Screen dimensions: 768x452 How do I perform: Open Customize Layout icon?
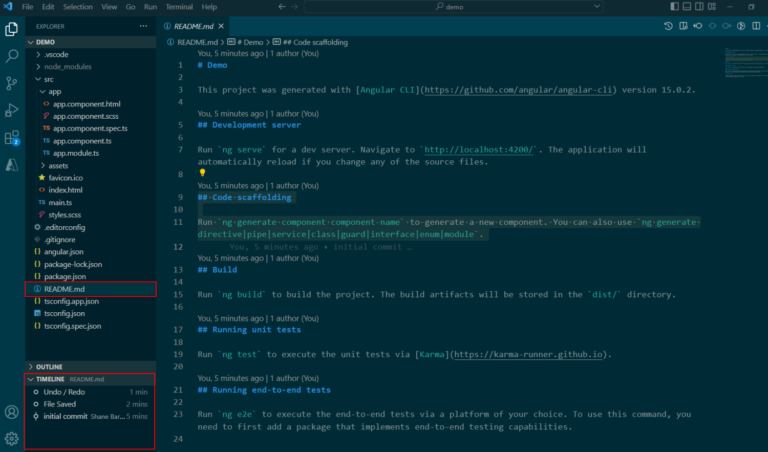712,7
